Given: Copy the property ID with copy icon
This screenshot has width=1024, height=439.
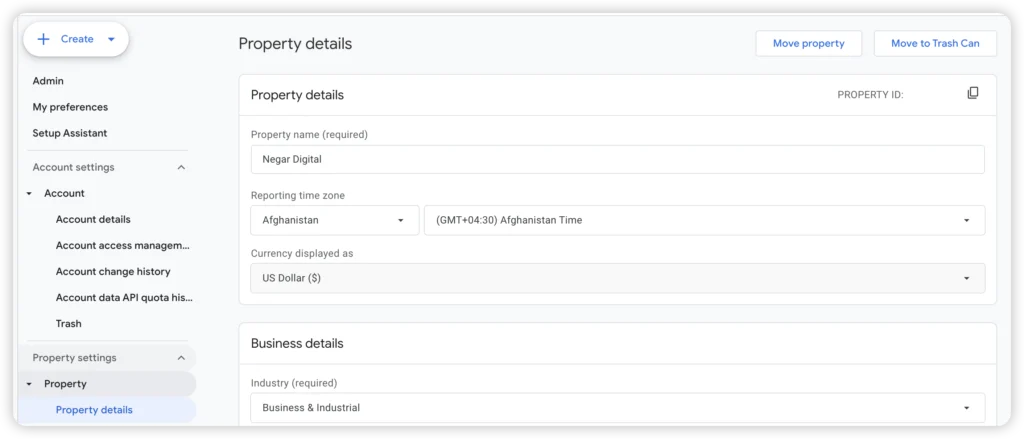Looking at the screenshot, I should 972,93.
